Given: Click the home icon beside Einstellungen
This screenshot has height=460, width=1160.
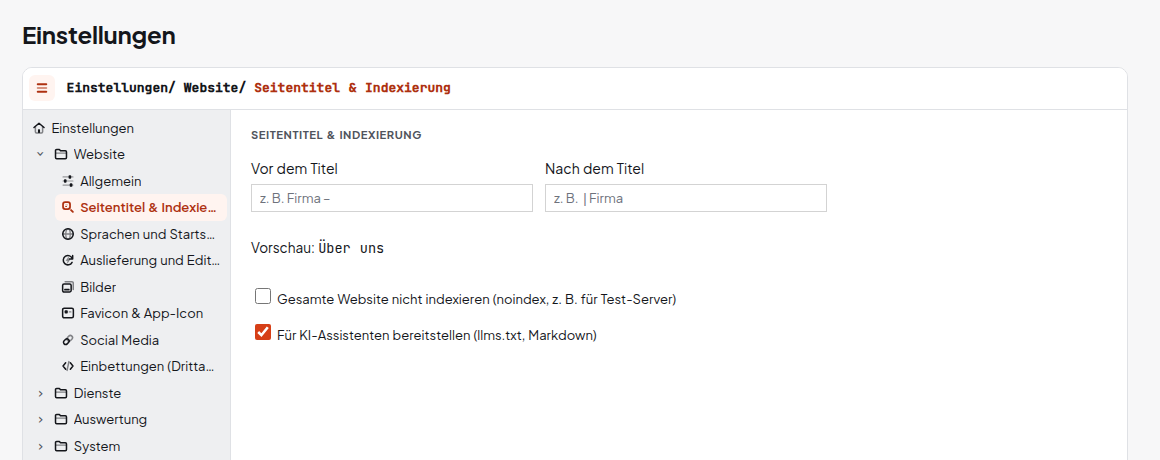Looking at the screenshot, I should pyautogui.click(x=39, y=128).
